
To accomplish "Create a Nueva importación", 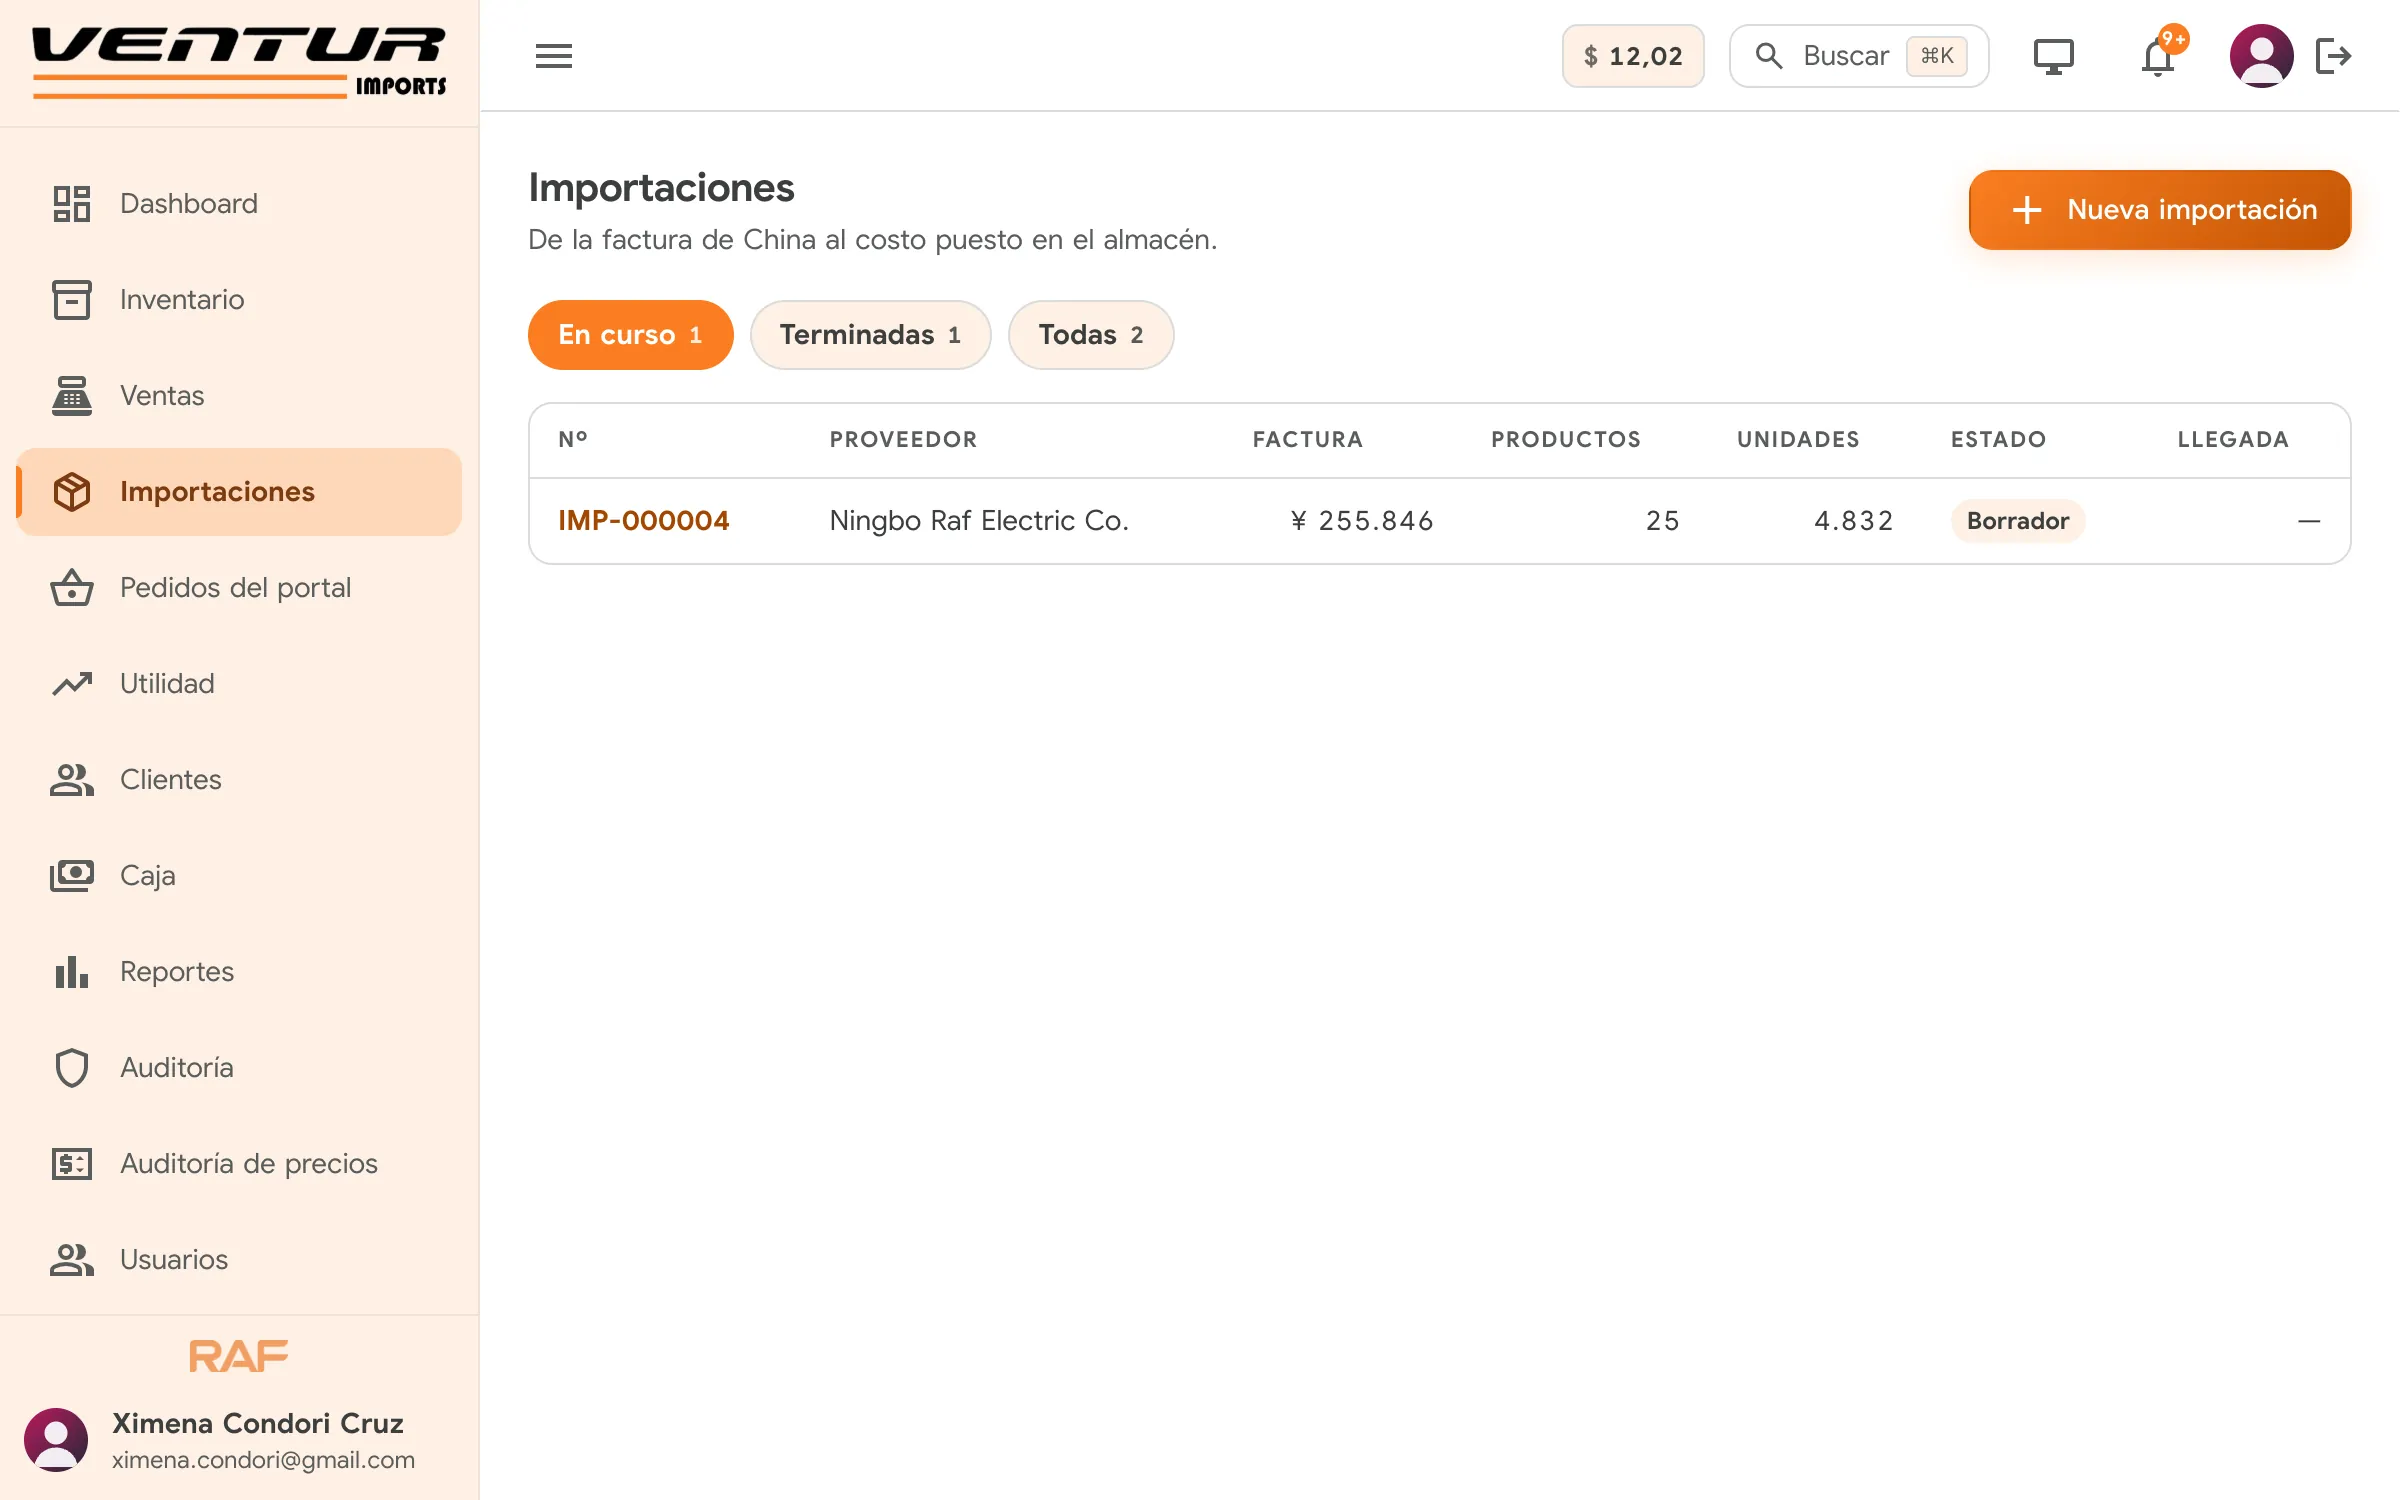I will tap(2160, 210).
